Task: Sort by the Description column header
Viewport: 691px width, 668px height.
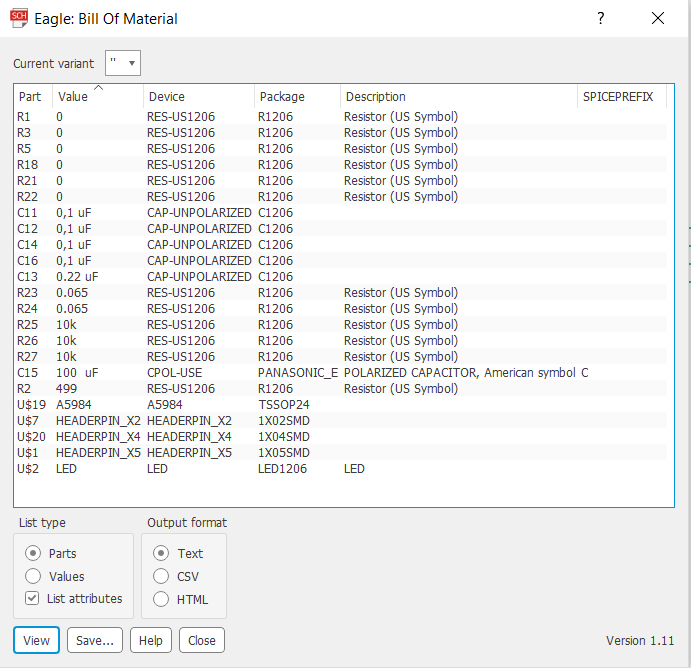Action: (x=459, y=96)
